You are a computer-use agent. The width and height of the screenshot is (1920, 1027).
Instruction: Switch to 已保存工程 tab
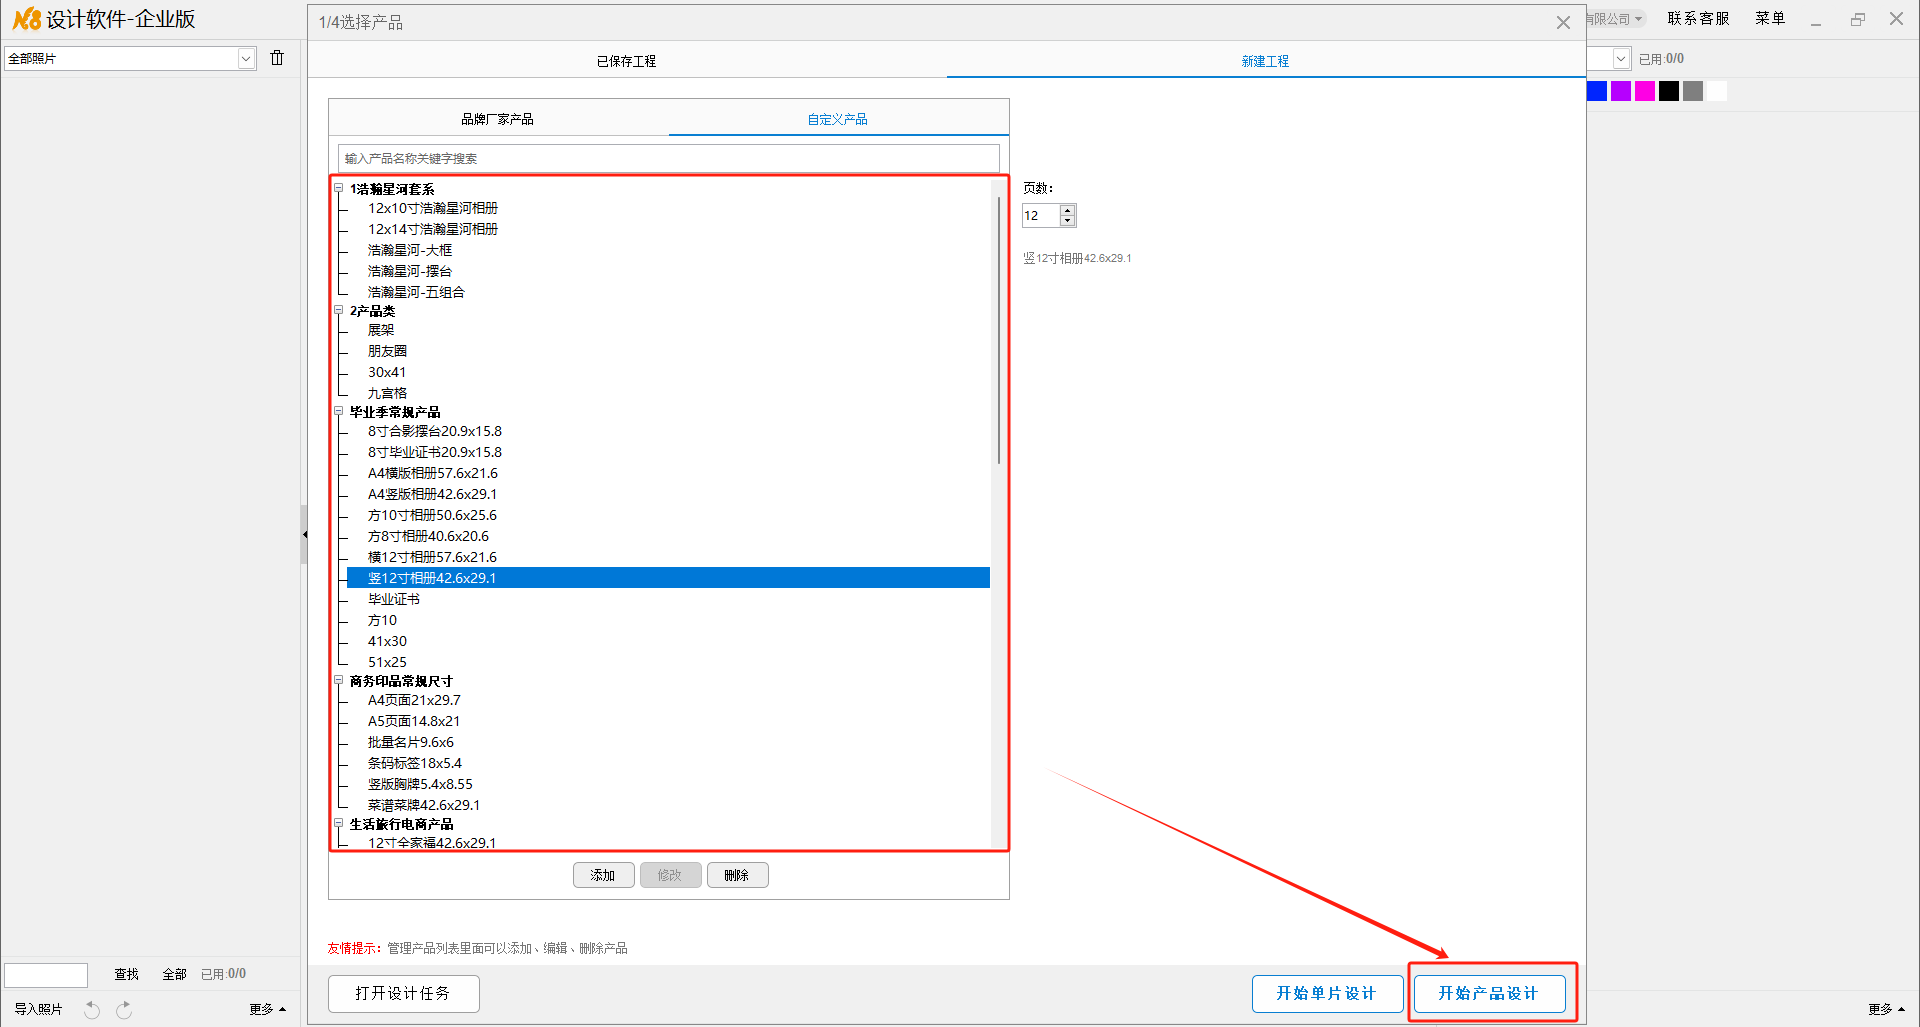pos(626,61)
